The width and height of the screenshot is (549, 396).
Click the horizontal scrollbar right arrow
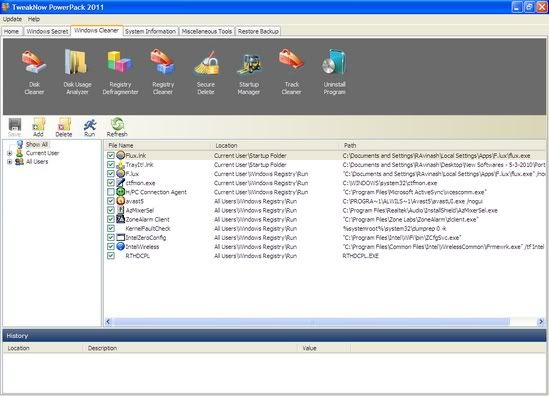(541, 321)
